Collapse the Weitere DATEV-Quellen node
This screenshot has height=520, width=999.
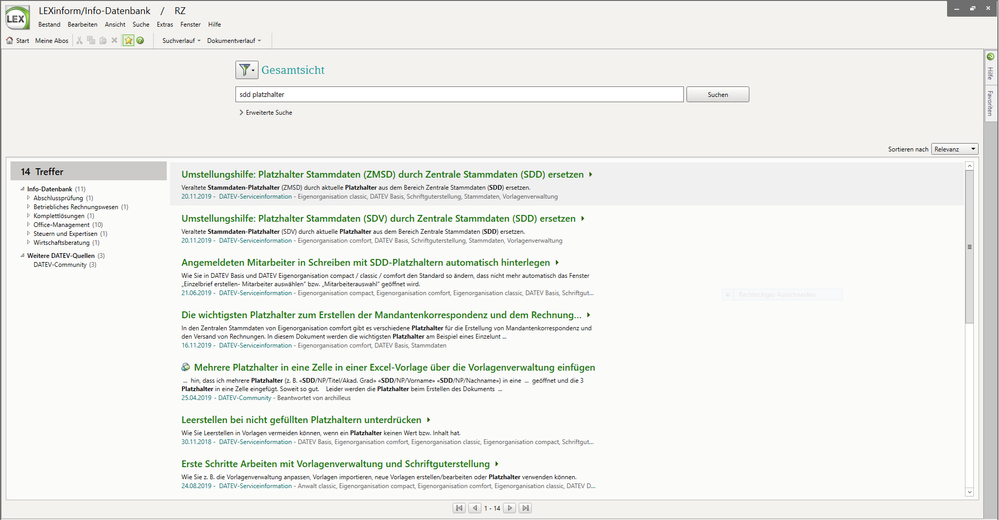pos(22,256)
